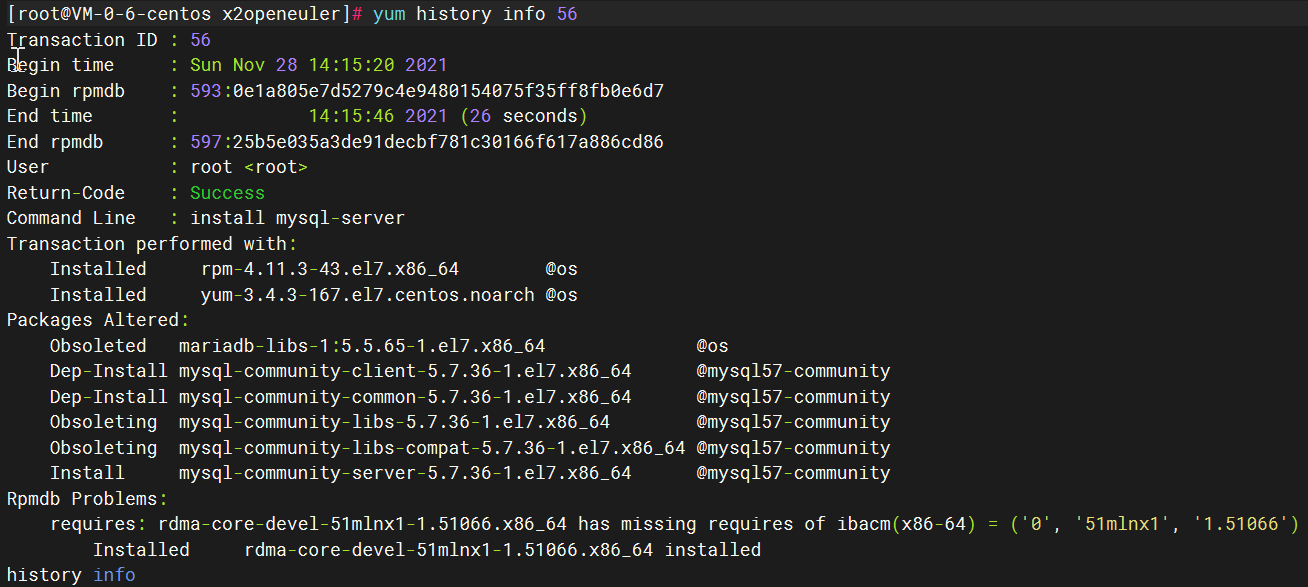Click the Begin rpmdb hash starting 593
Image resolution: width=1308 pixels, height=587 pixels.
point(427,91)
